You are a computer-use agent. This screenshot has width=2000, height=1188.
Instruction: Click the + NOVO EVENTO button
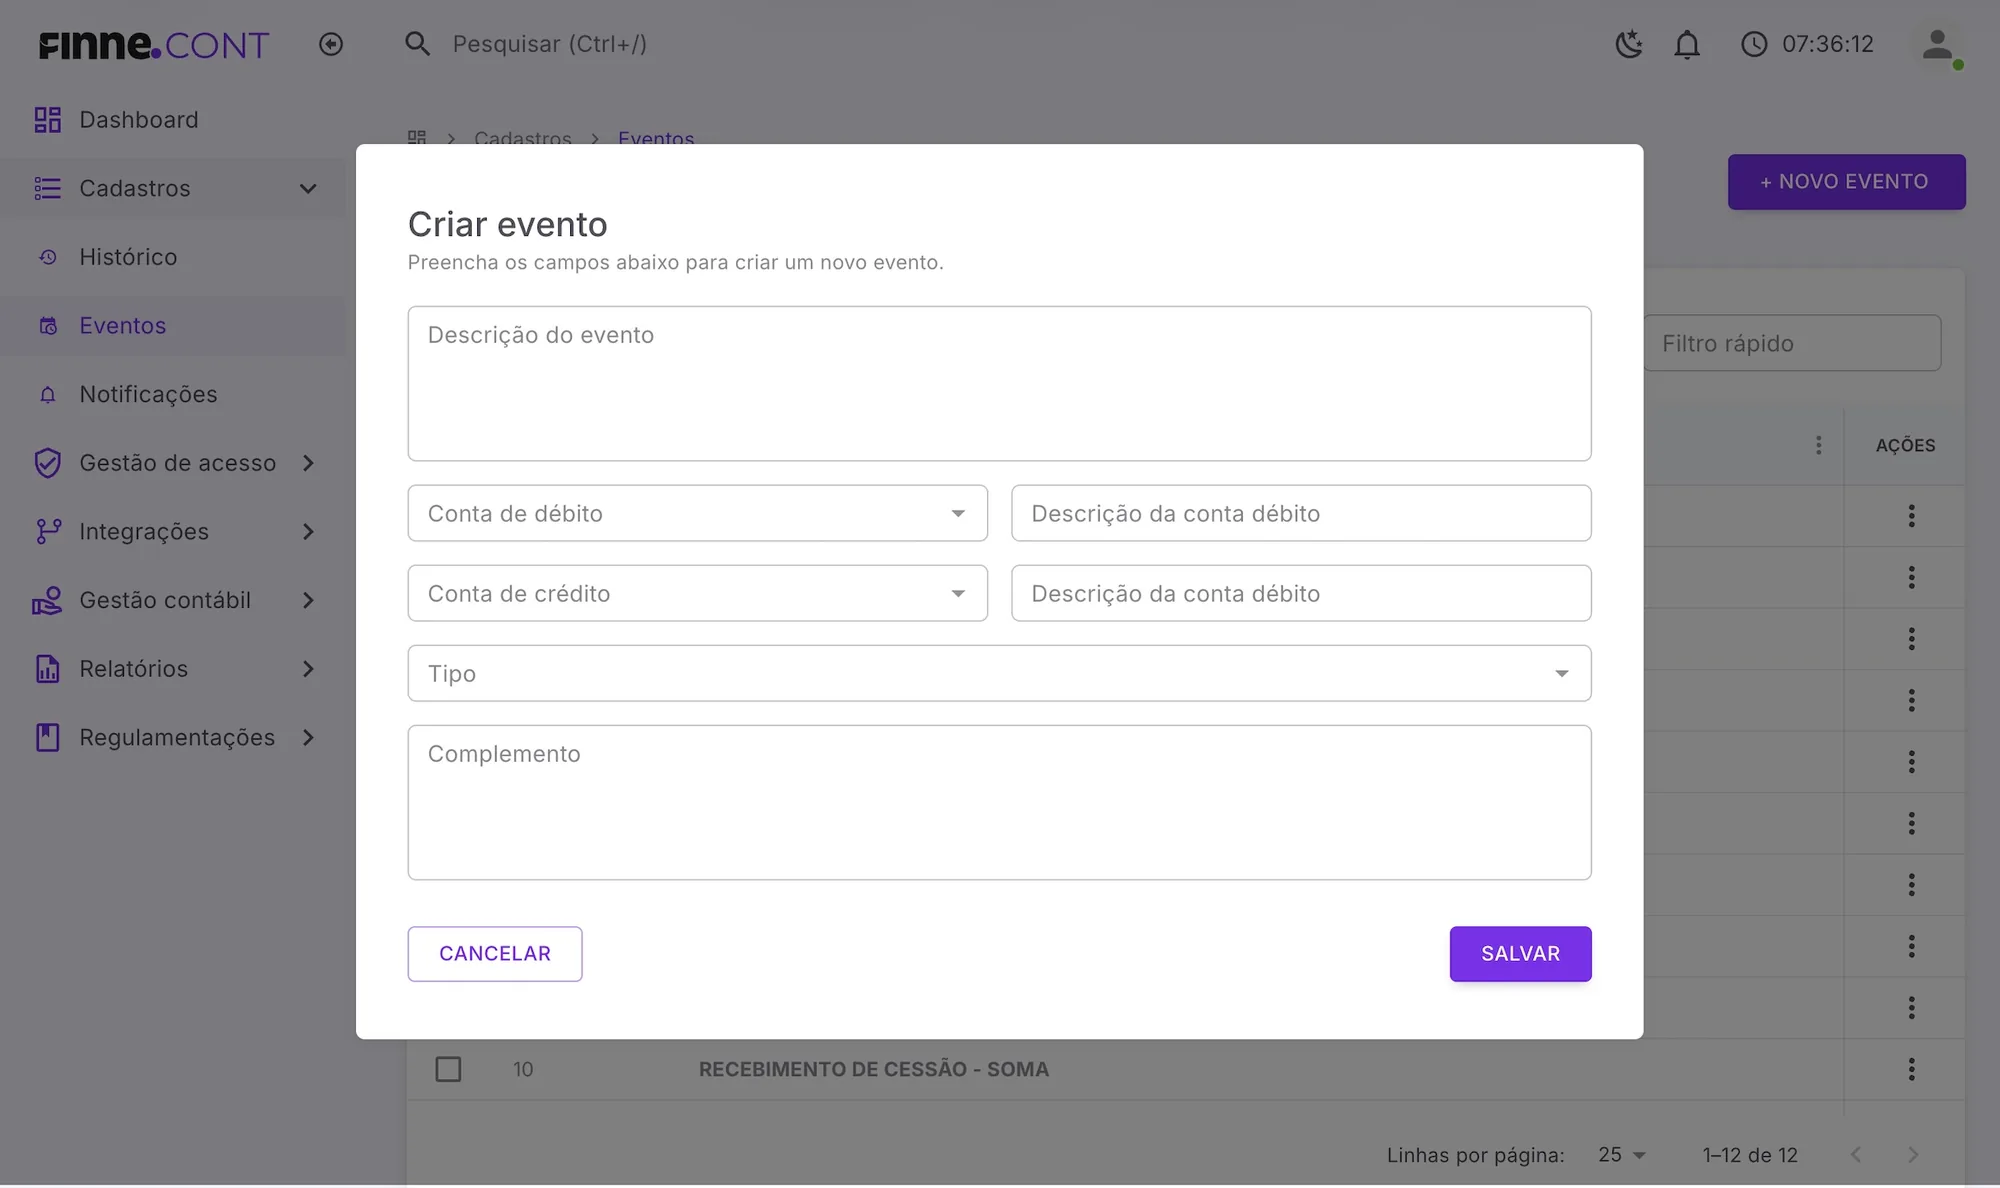coord(1846,182)
